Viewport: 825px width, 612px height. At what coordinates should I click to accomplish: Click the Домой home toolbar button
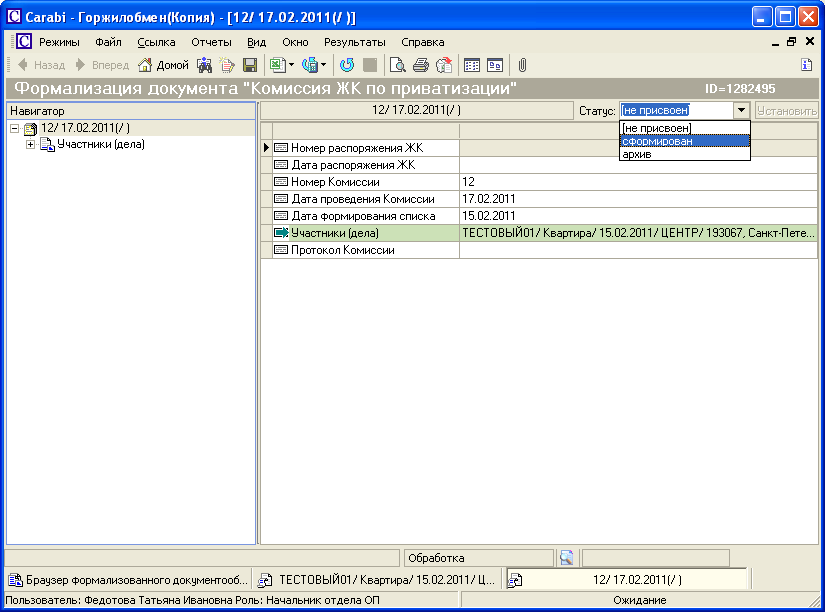pos(163,65)
